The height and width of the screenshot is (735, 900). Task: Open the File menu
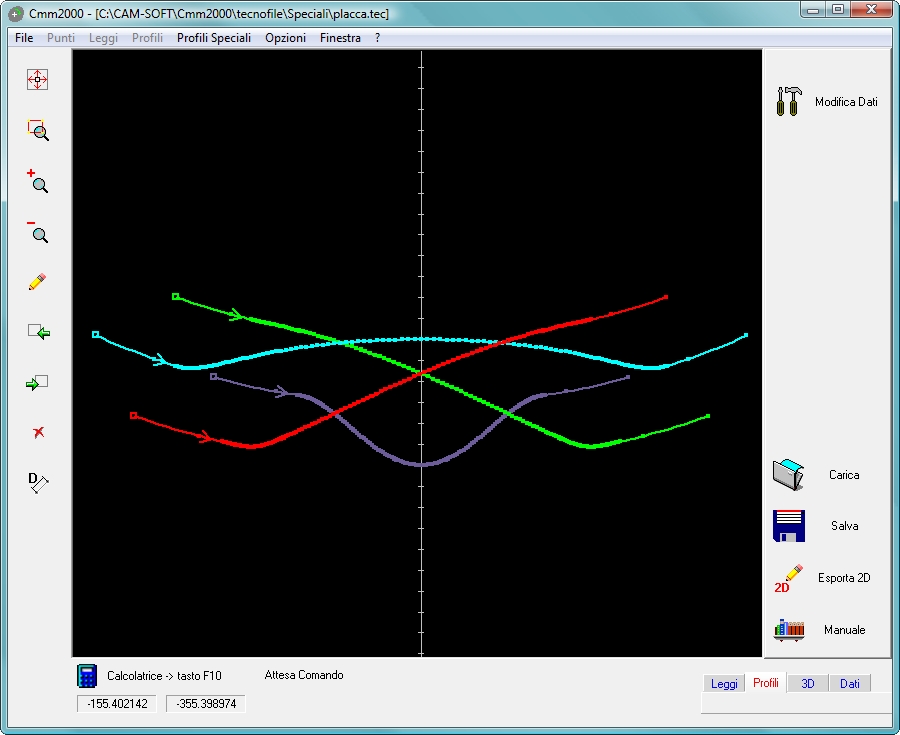tap(24, 38)
